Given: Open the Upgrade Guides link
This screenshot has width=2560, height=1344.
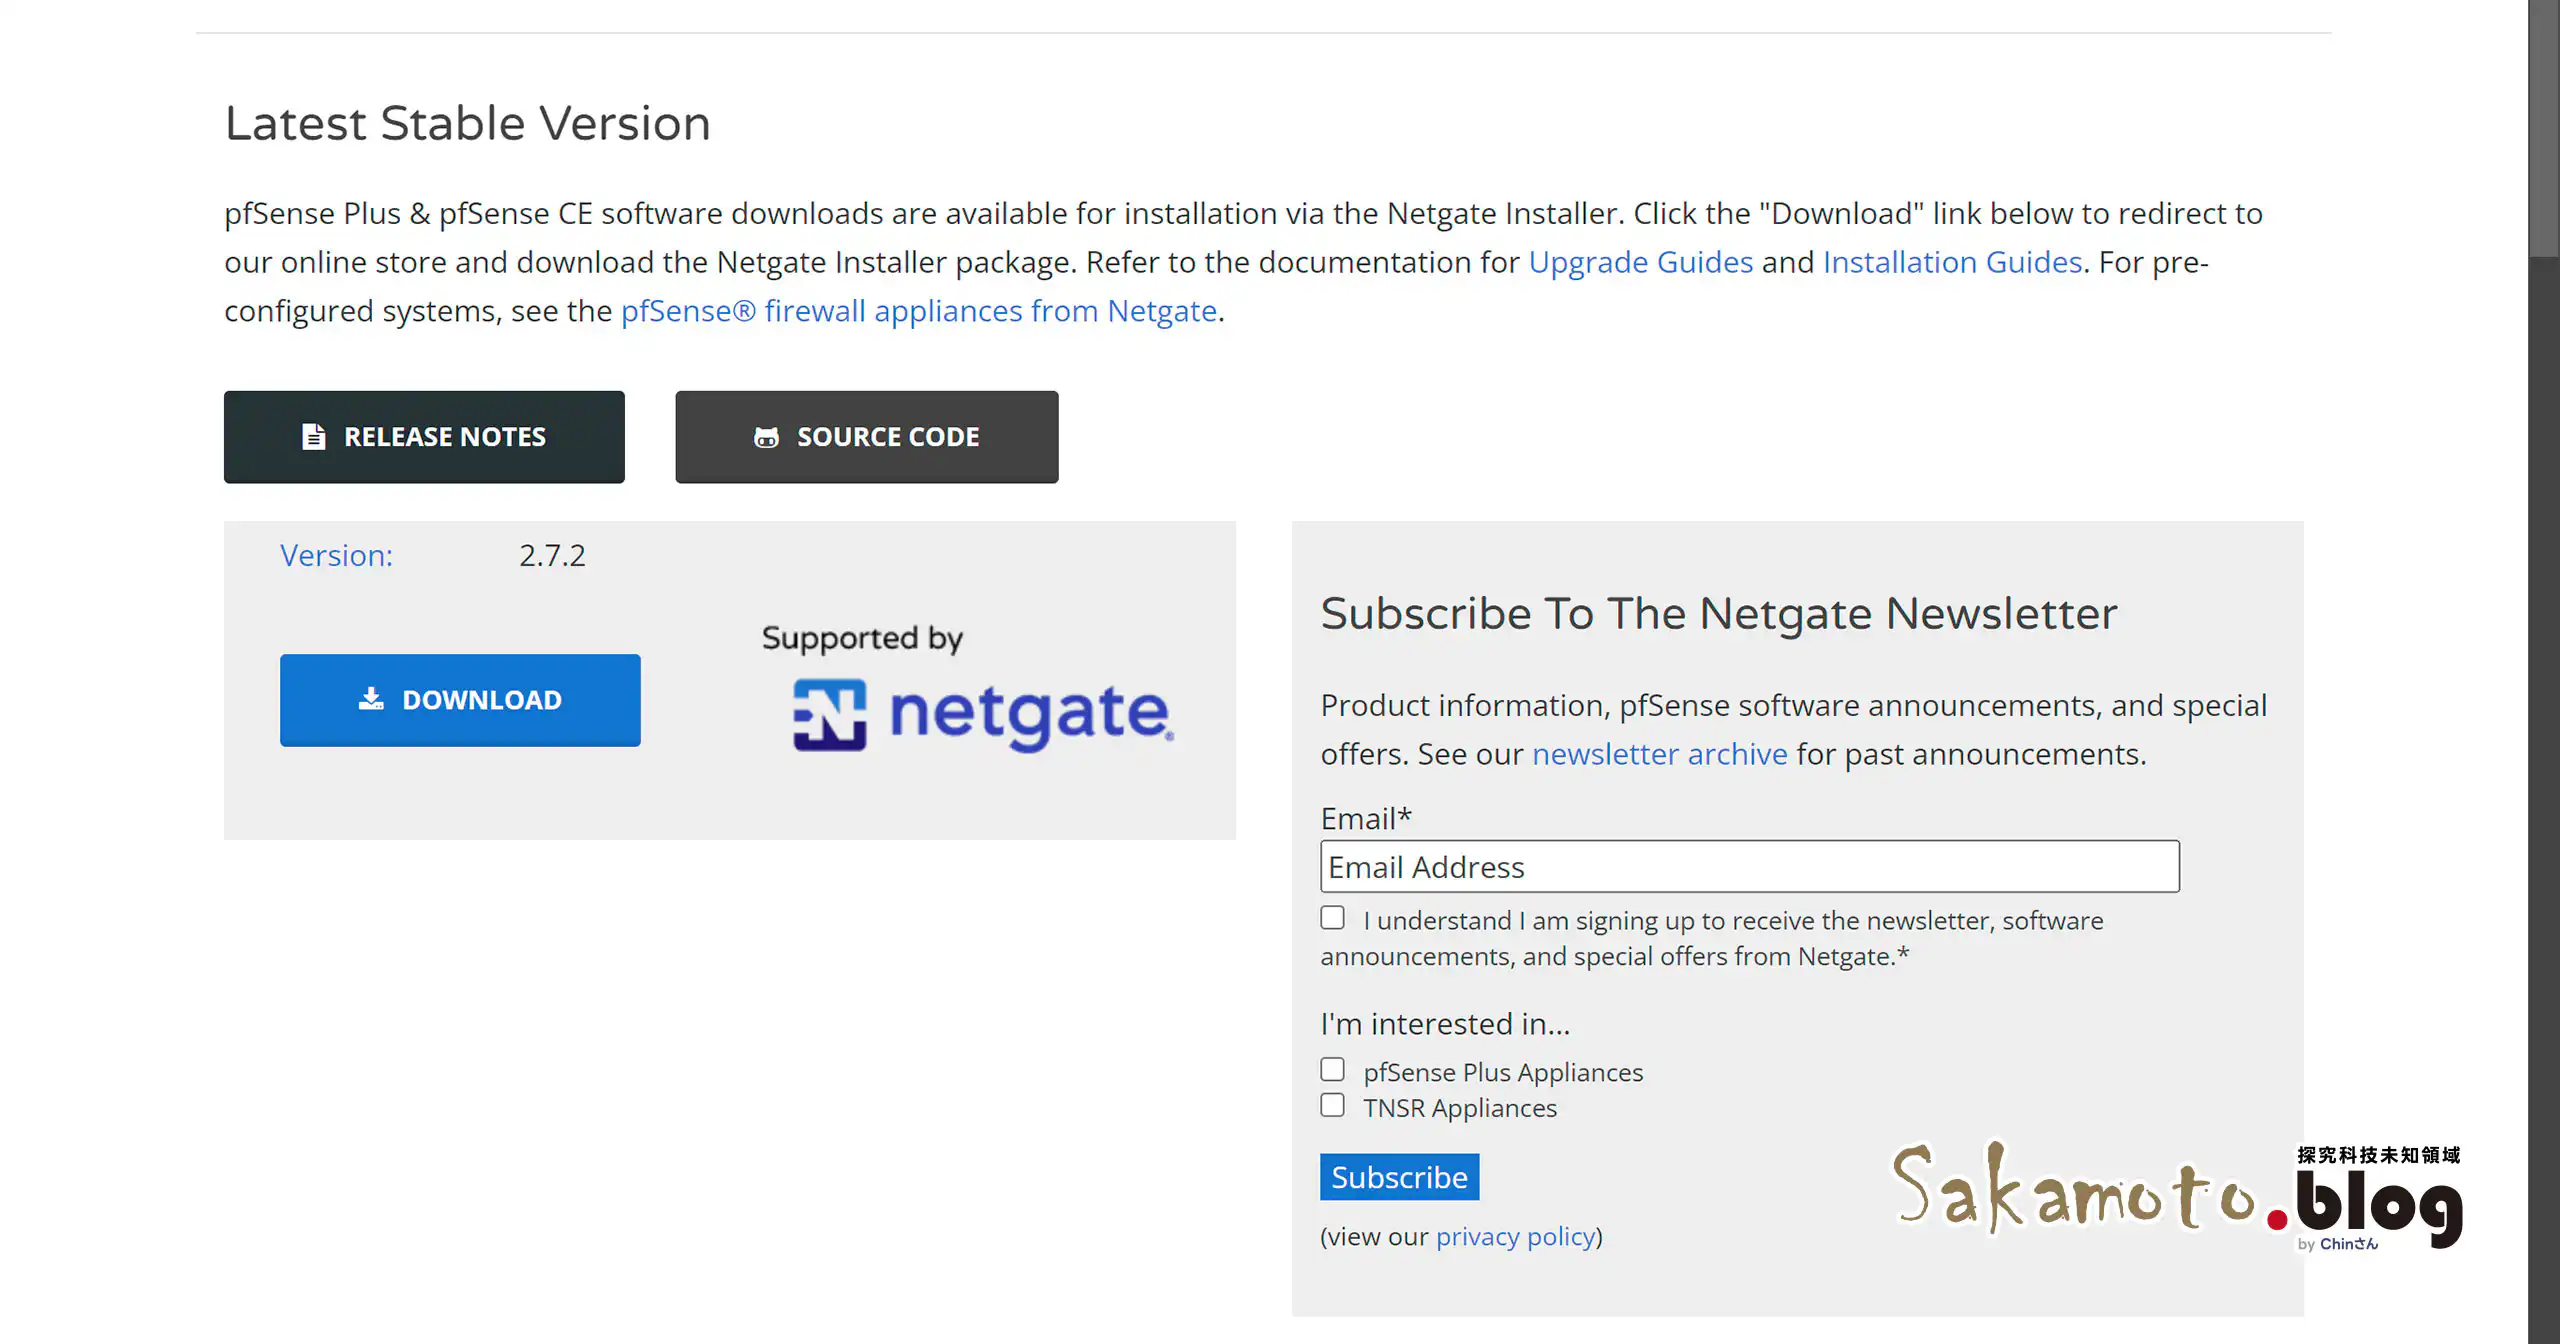Looking at the screenshot, I should point(1640,262).
